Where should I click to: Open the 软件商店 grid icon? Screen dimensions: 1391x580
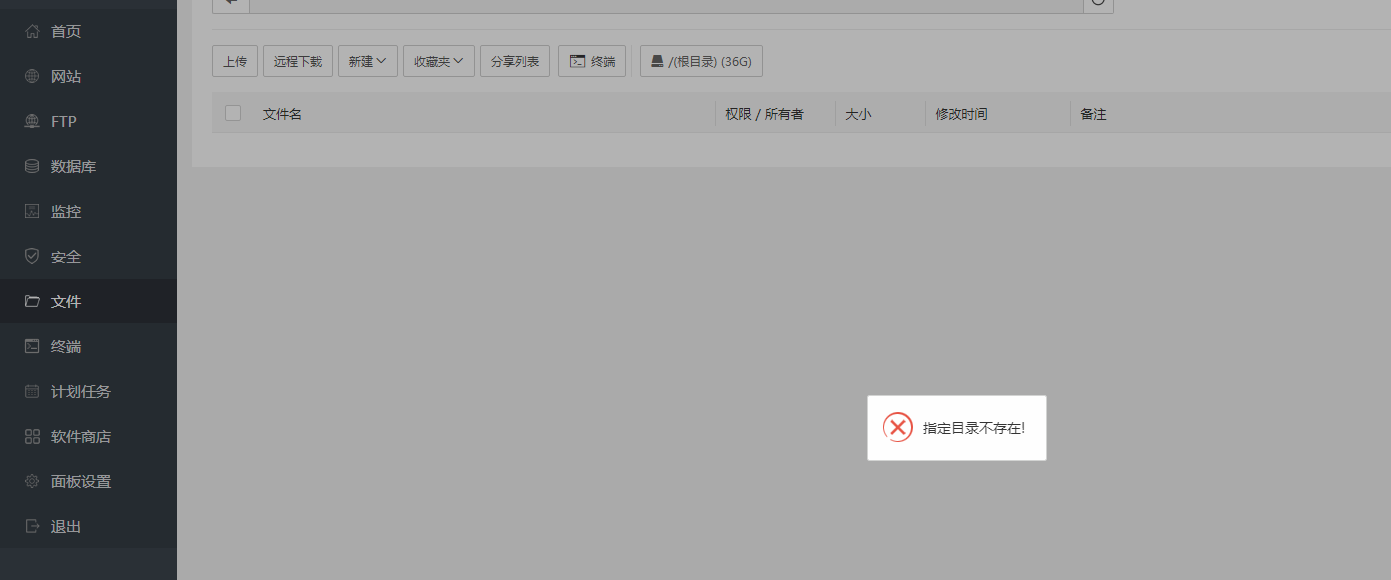click(x=32, y=436)
